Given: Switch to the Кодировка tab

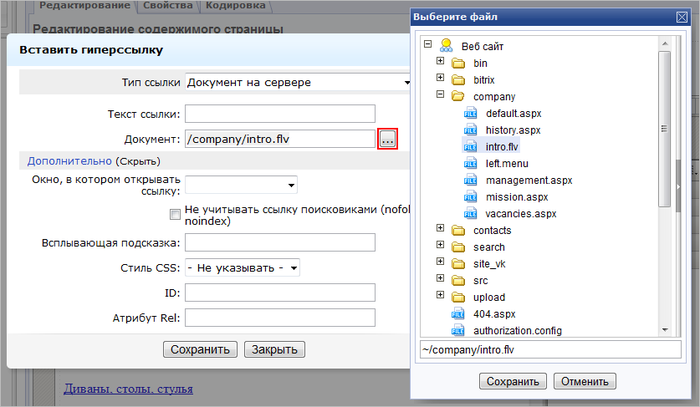Looking at the screenshot, I should pyautogui.click(x=235, y=5).
